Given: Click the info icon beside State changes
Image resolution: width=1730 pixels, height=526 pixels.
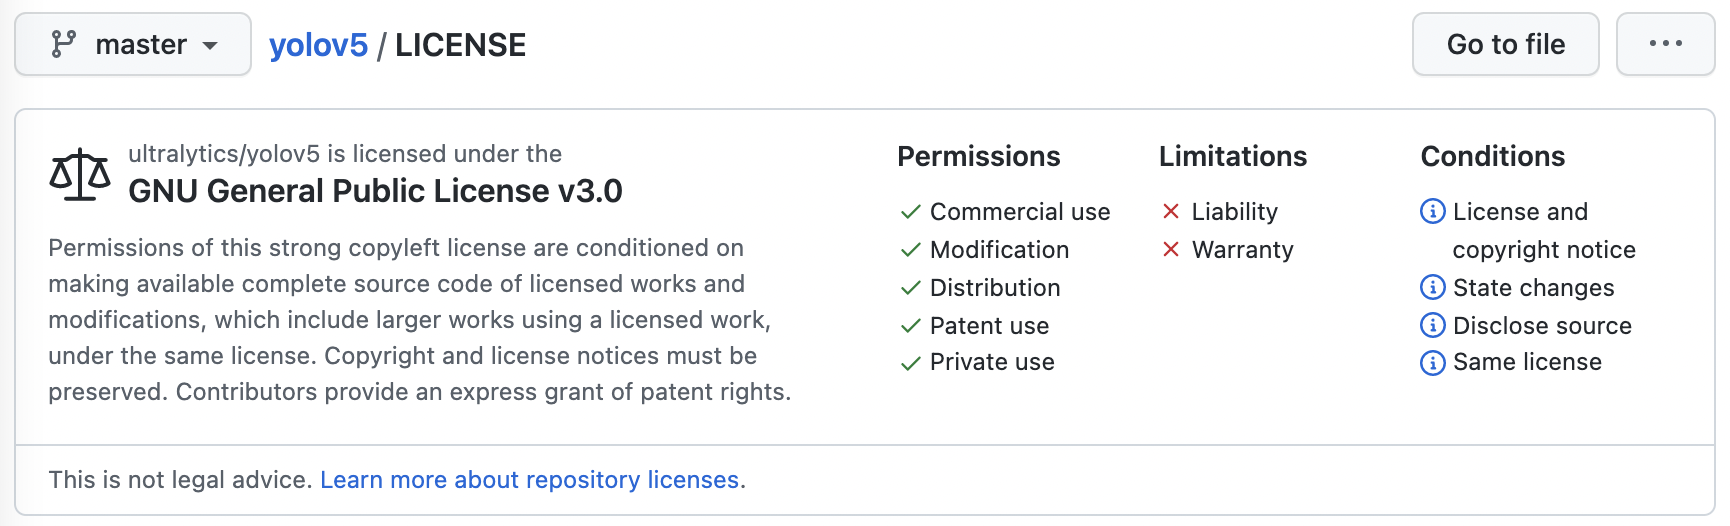Looking at the screenshot, I should (x=1432, y=288).
